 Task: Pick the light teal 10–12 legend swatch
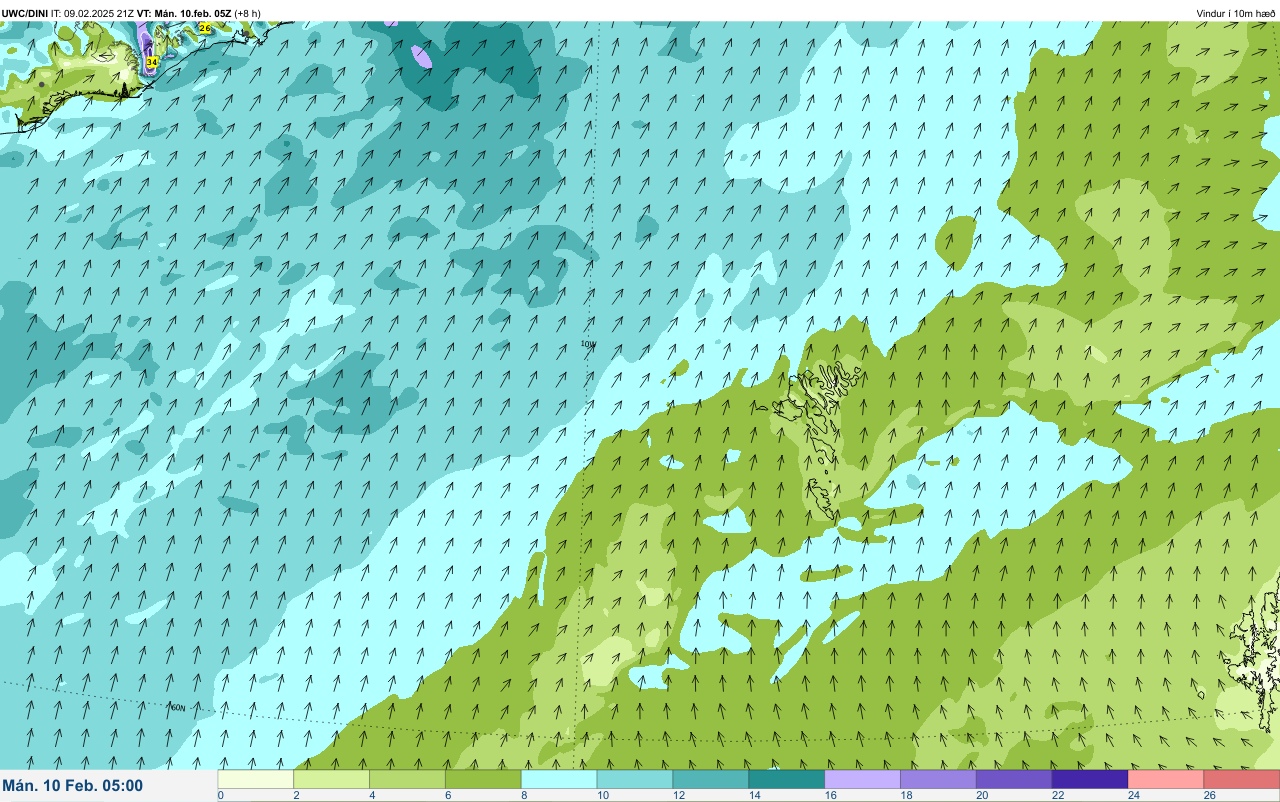pyautogui.click(x=636, y=779)
